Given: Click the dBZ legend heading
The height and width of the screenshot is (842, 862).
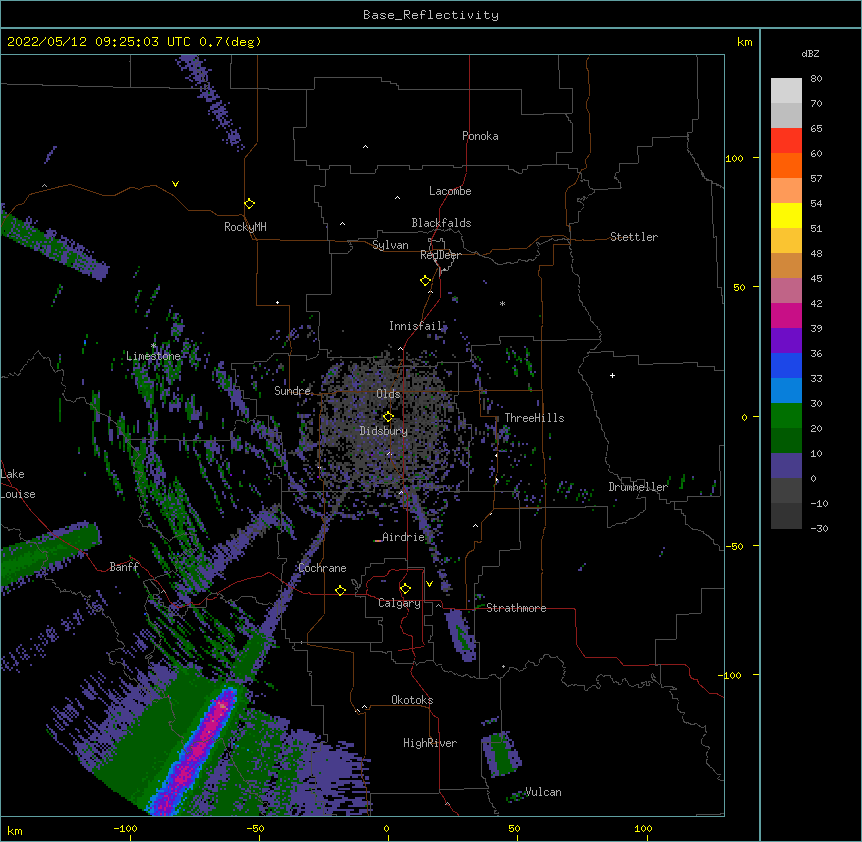Looking at the screenshot, I should coord(810,53).
